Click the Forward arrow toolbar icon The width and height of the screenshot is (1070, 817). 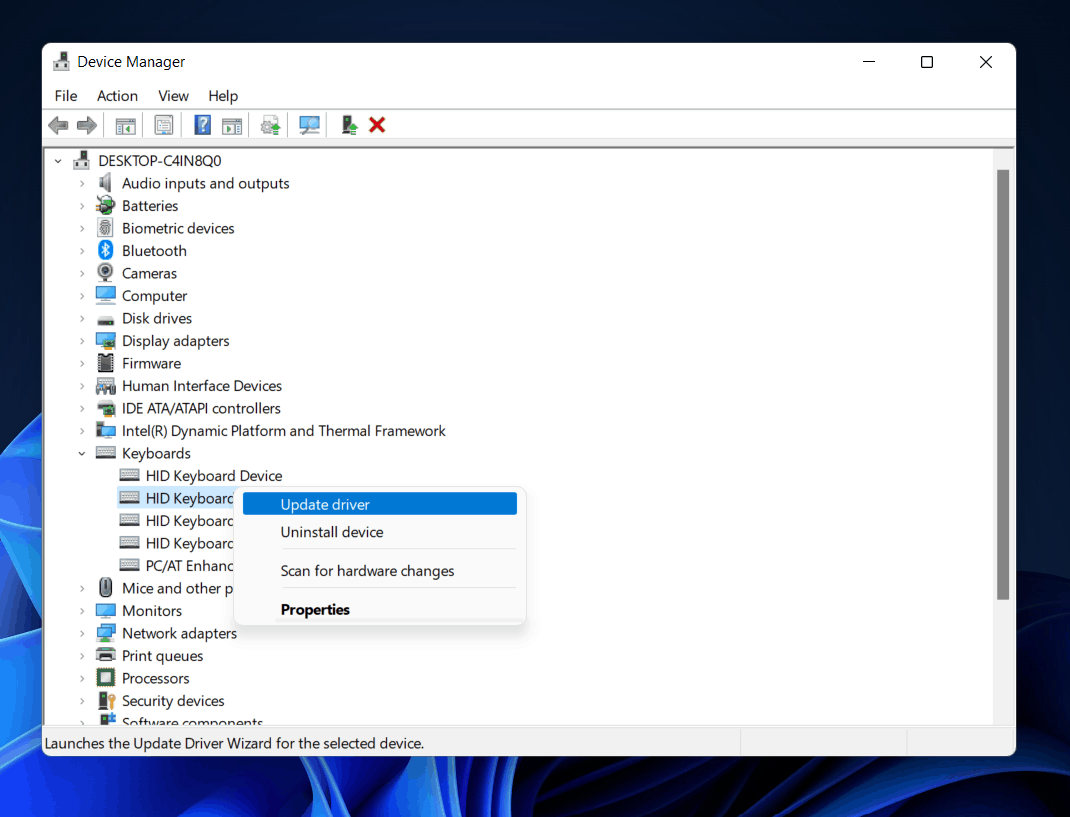click(x=87, y=125)
